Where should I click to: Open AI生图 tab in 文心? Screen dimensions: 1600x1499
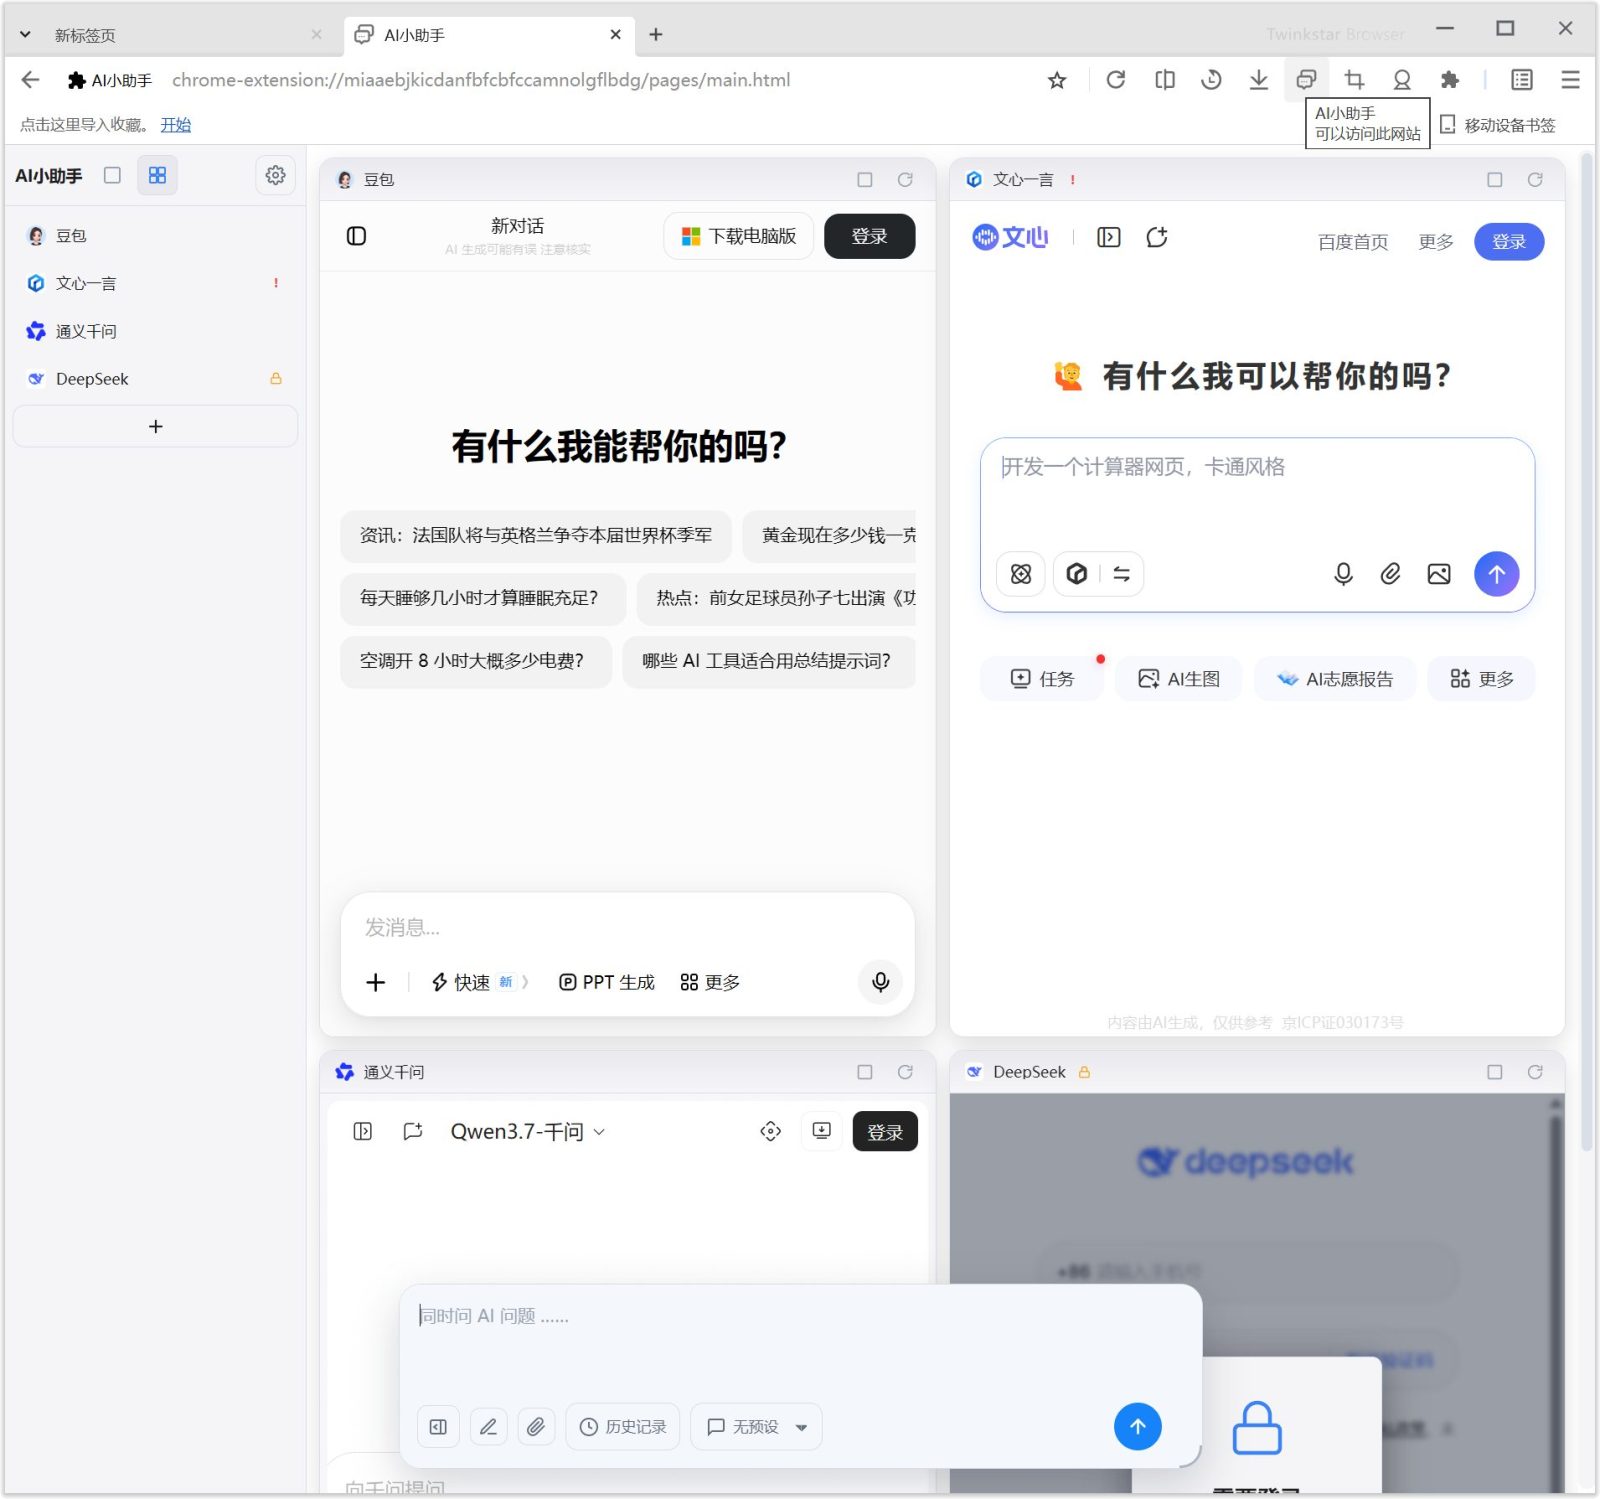point(1179,679)
